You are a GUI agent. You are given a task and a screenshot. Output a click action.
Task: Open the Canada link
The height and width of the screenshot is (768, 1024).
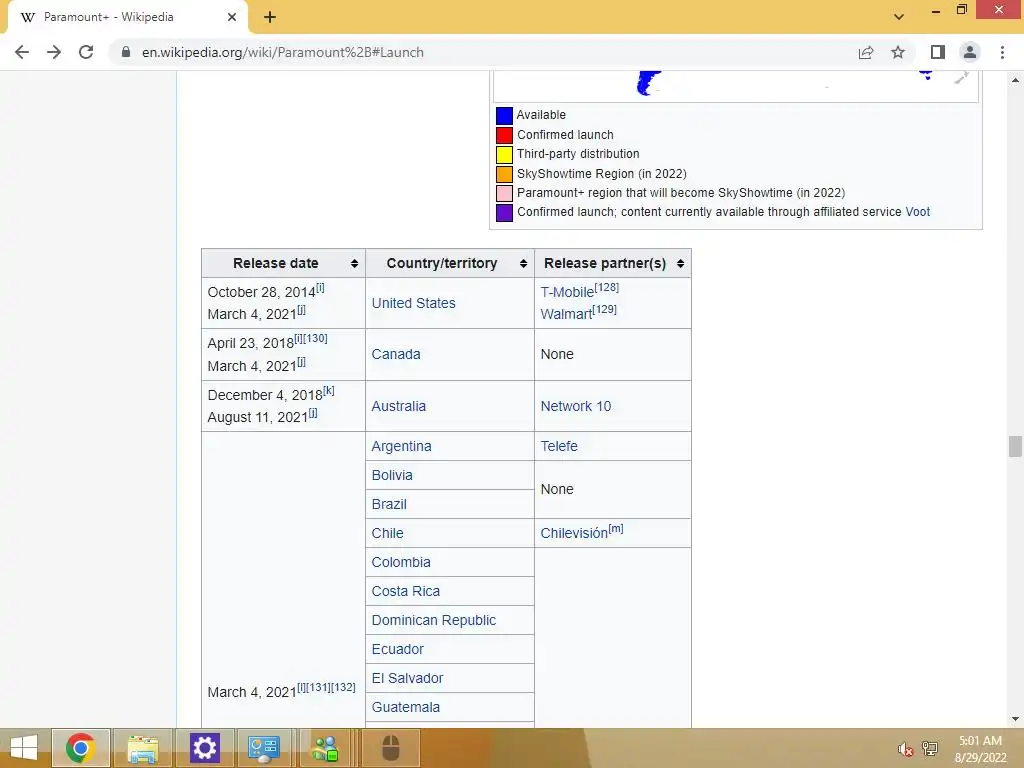(396, 354)
